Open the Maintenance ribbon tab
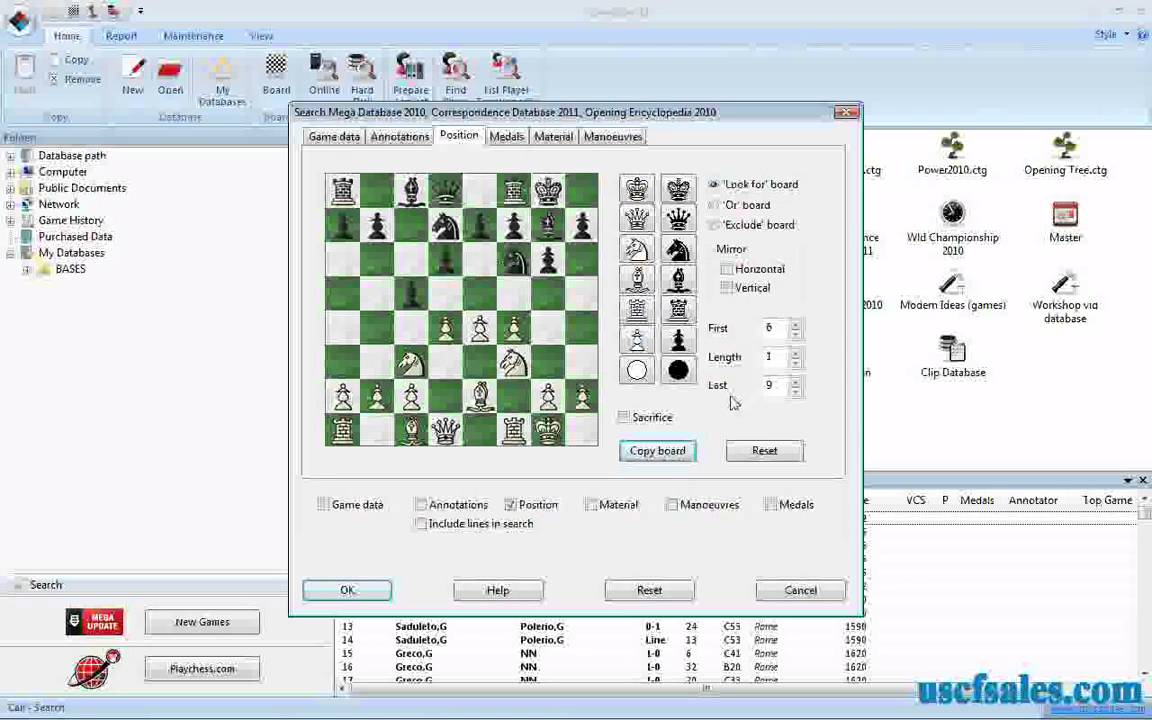The height and width of the screenshot is (720, 1152). pos(193,35)
